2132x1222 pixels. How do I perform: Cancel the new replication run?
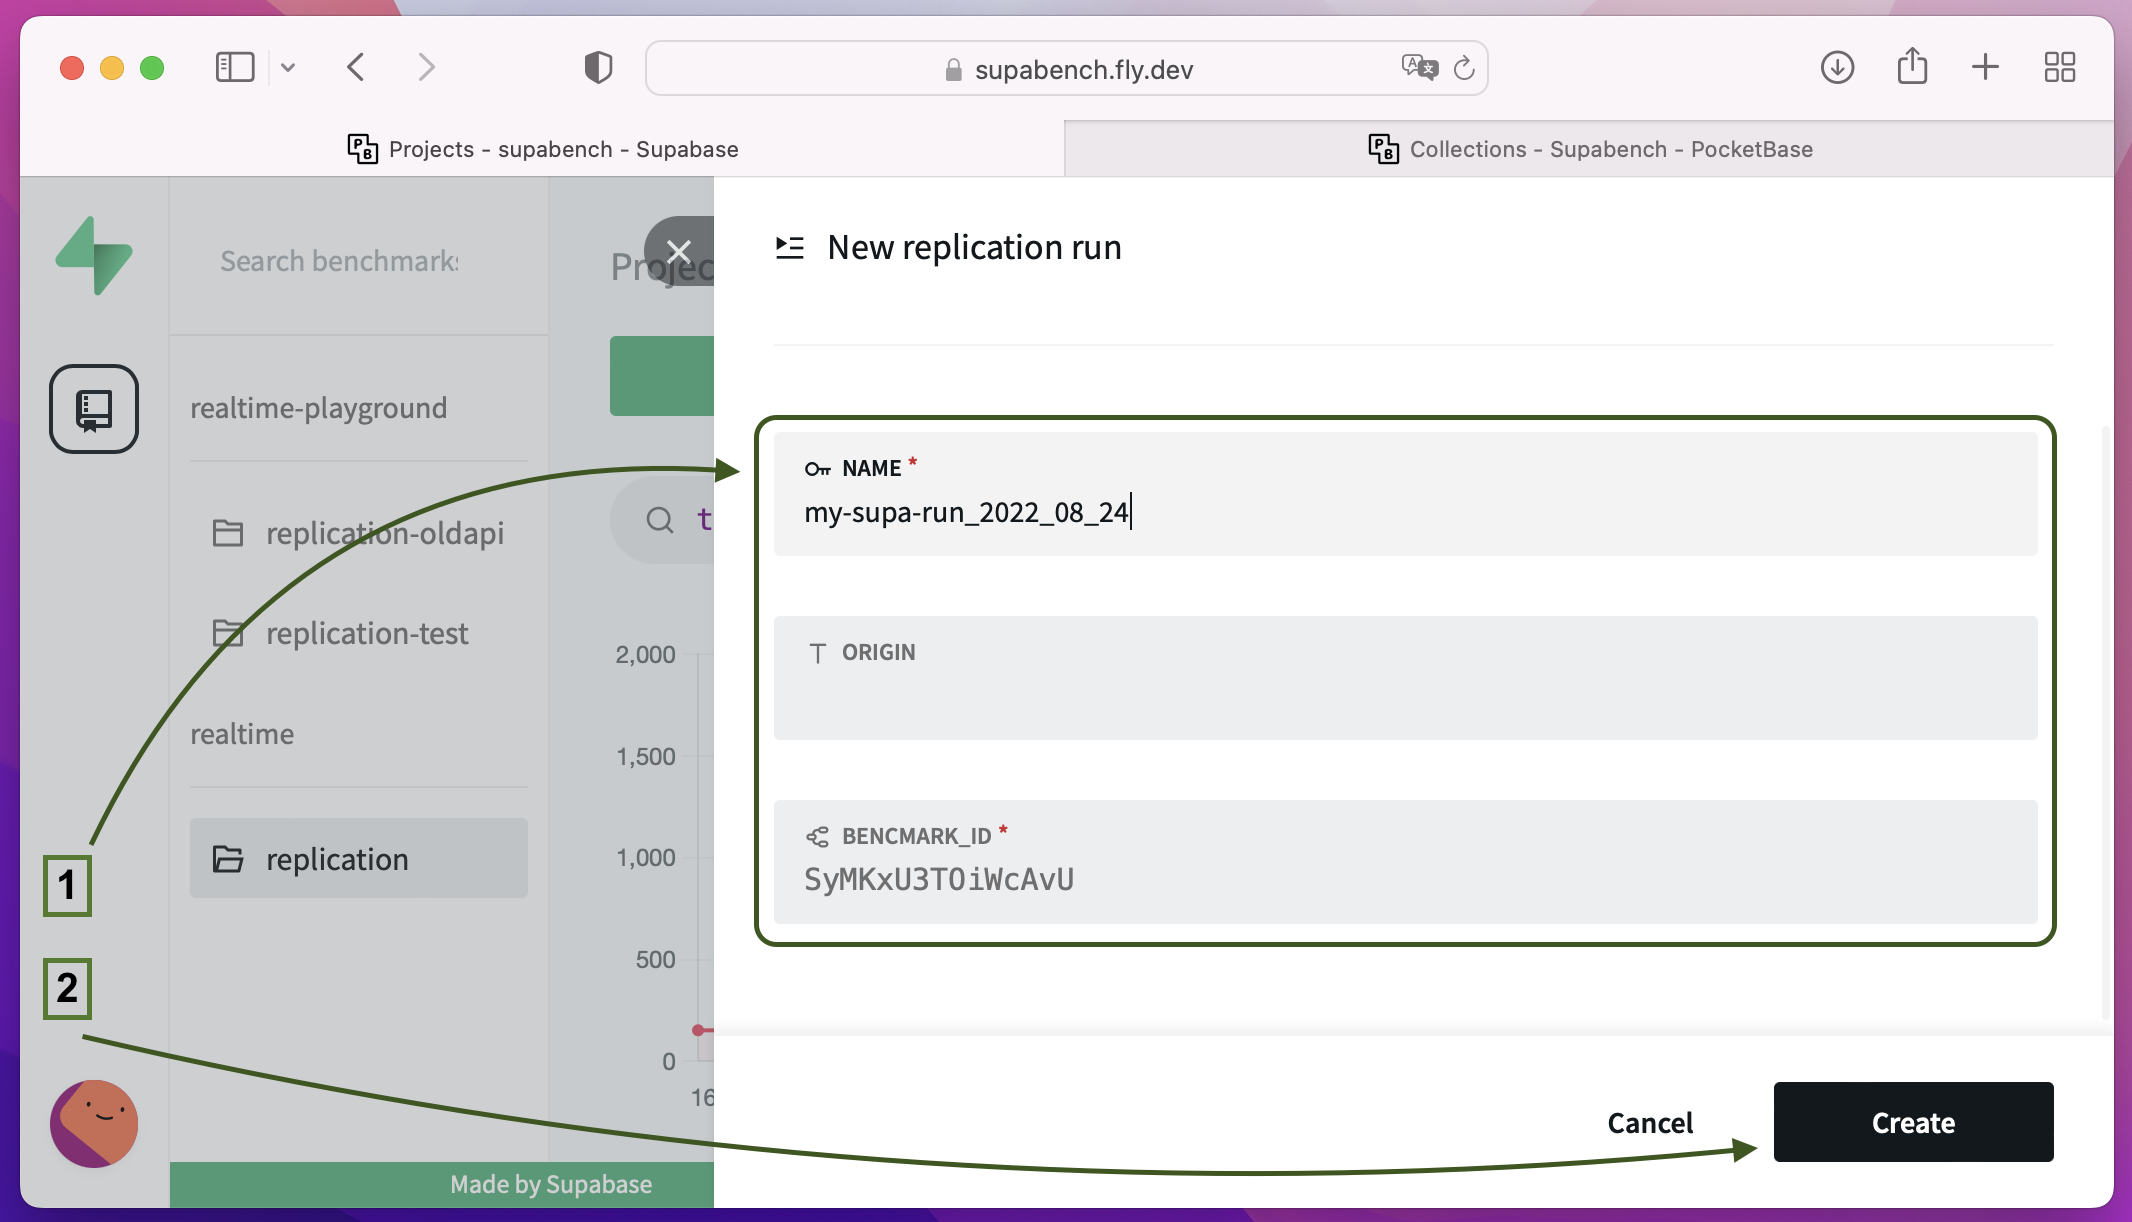pyautogui.click(x=1650, y=1123)
